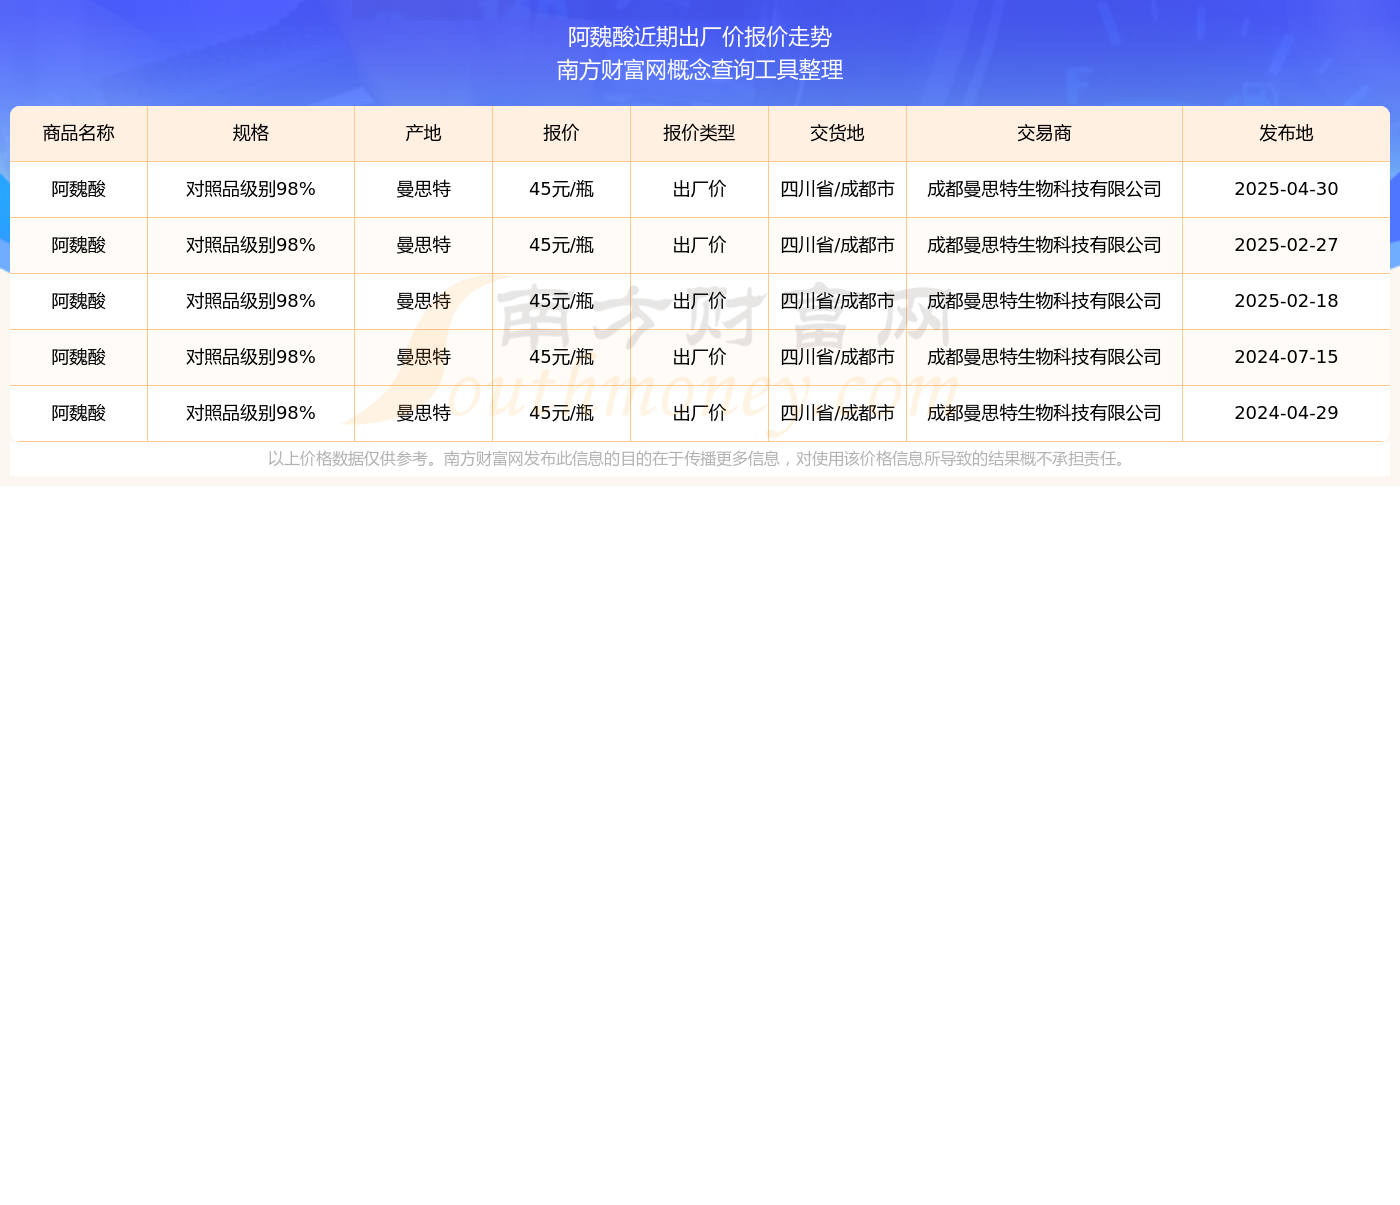Click the 报价 column header
The height and width of the screenshot is (1205, 1400).
coord(562,134)
